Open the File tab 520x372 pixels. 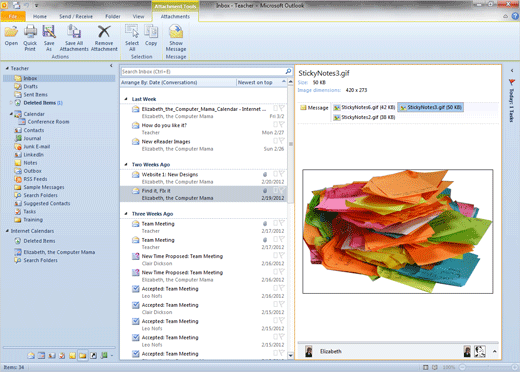(13, 16)
